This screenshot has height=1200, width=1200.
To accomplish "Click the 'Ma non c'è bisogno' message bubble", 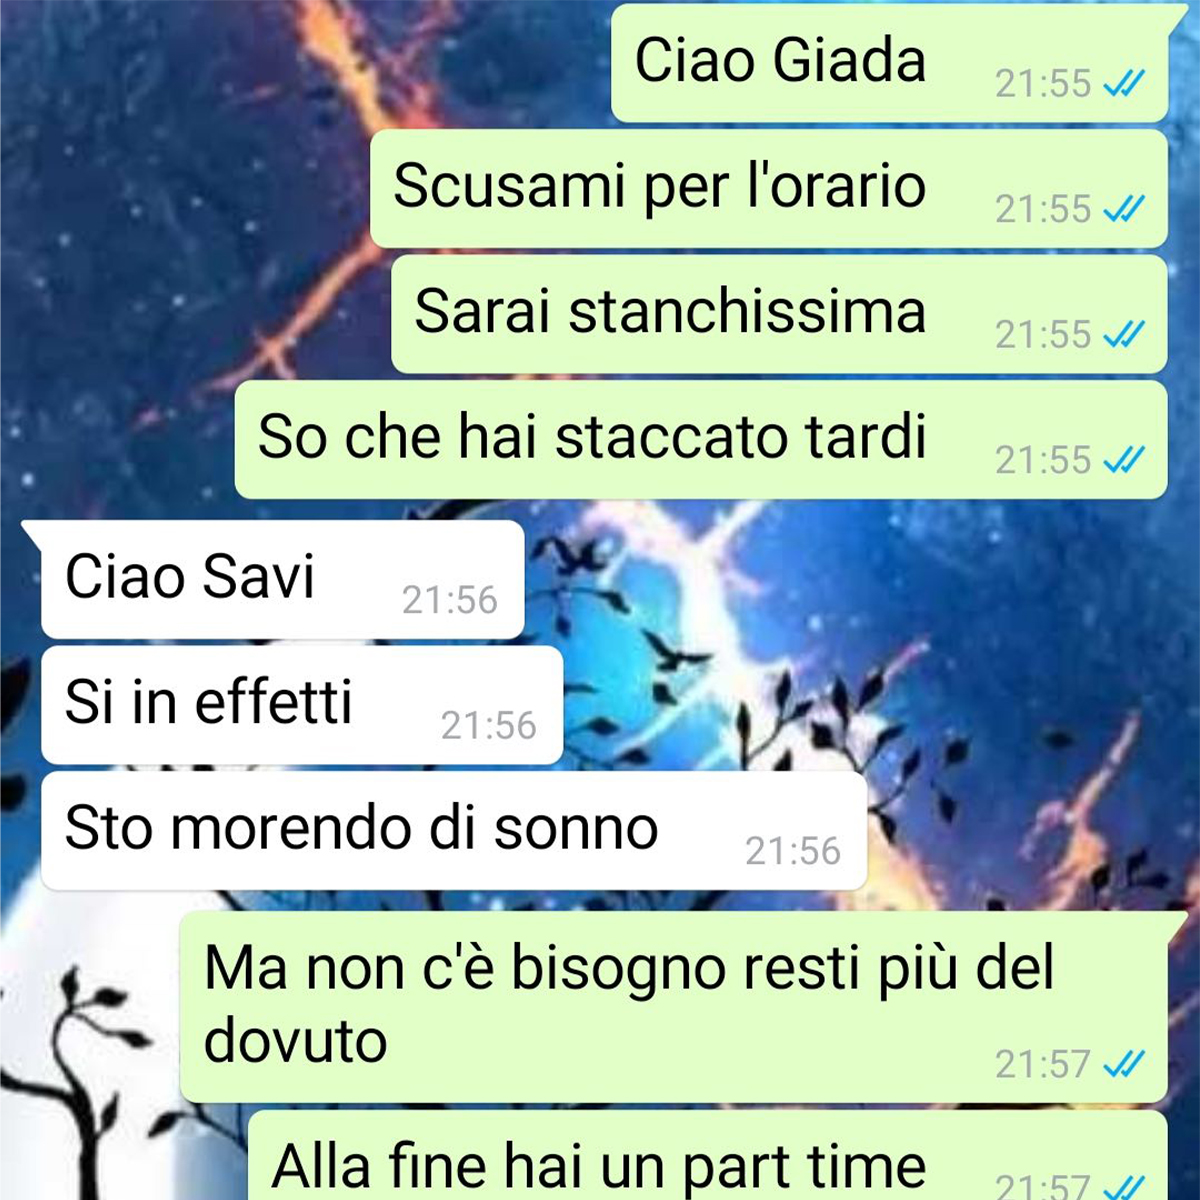I will (x=673, y=1007).
